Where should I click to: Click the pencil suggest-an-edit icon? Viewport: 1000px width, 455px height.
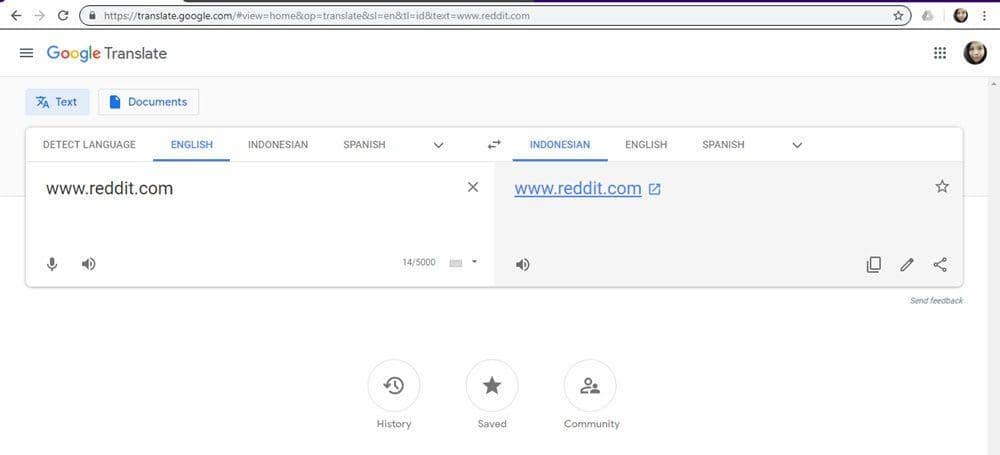coord(907,265)
